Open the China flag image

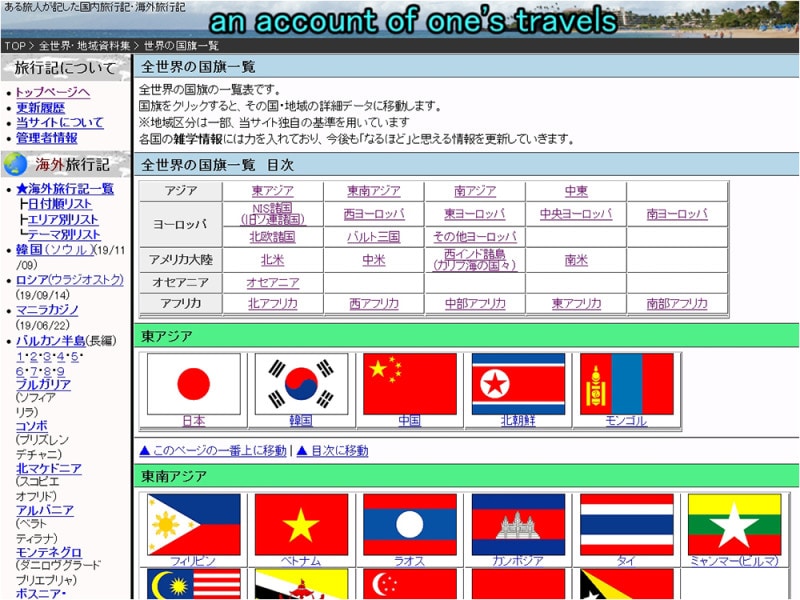409,384
